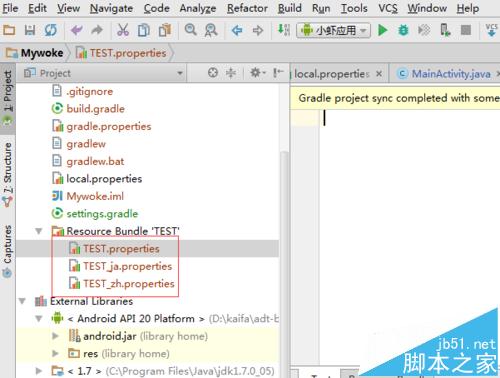Screen dimensions: 500x378
Task: Select .gitignore file in tree
Action: click(82, 91)
